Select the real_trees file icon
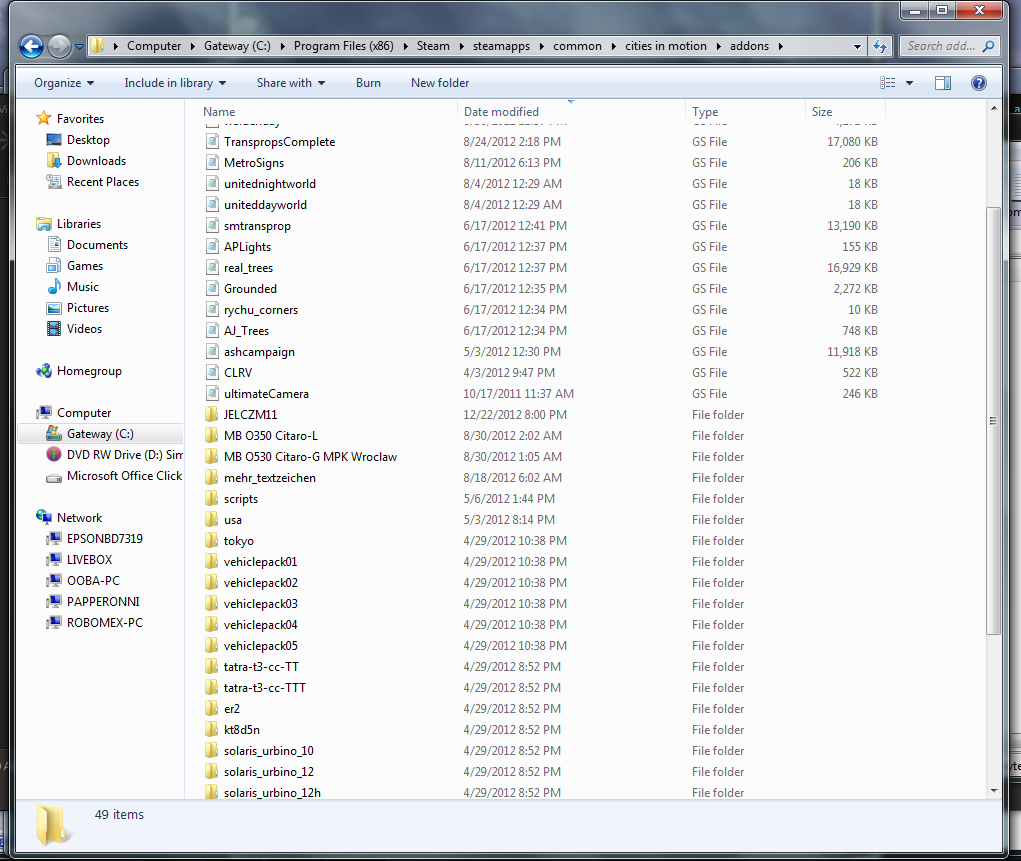This screenshot has height=861, width=1021. [212, 268]
